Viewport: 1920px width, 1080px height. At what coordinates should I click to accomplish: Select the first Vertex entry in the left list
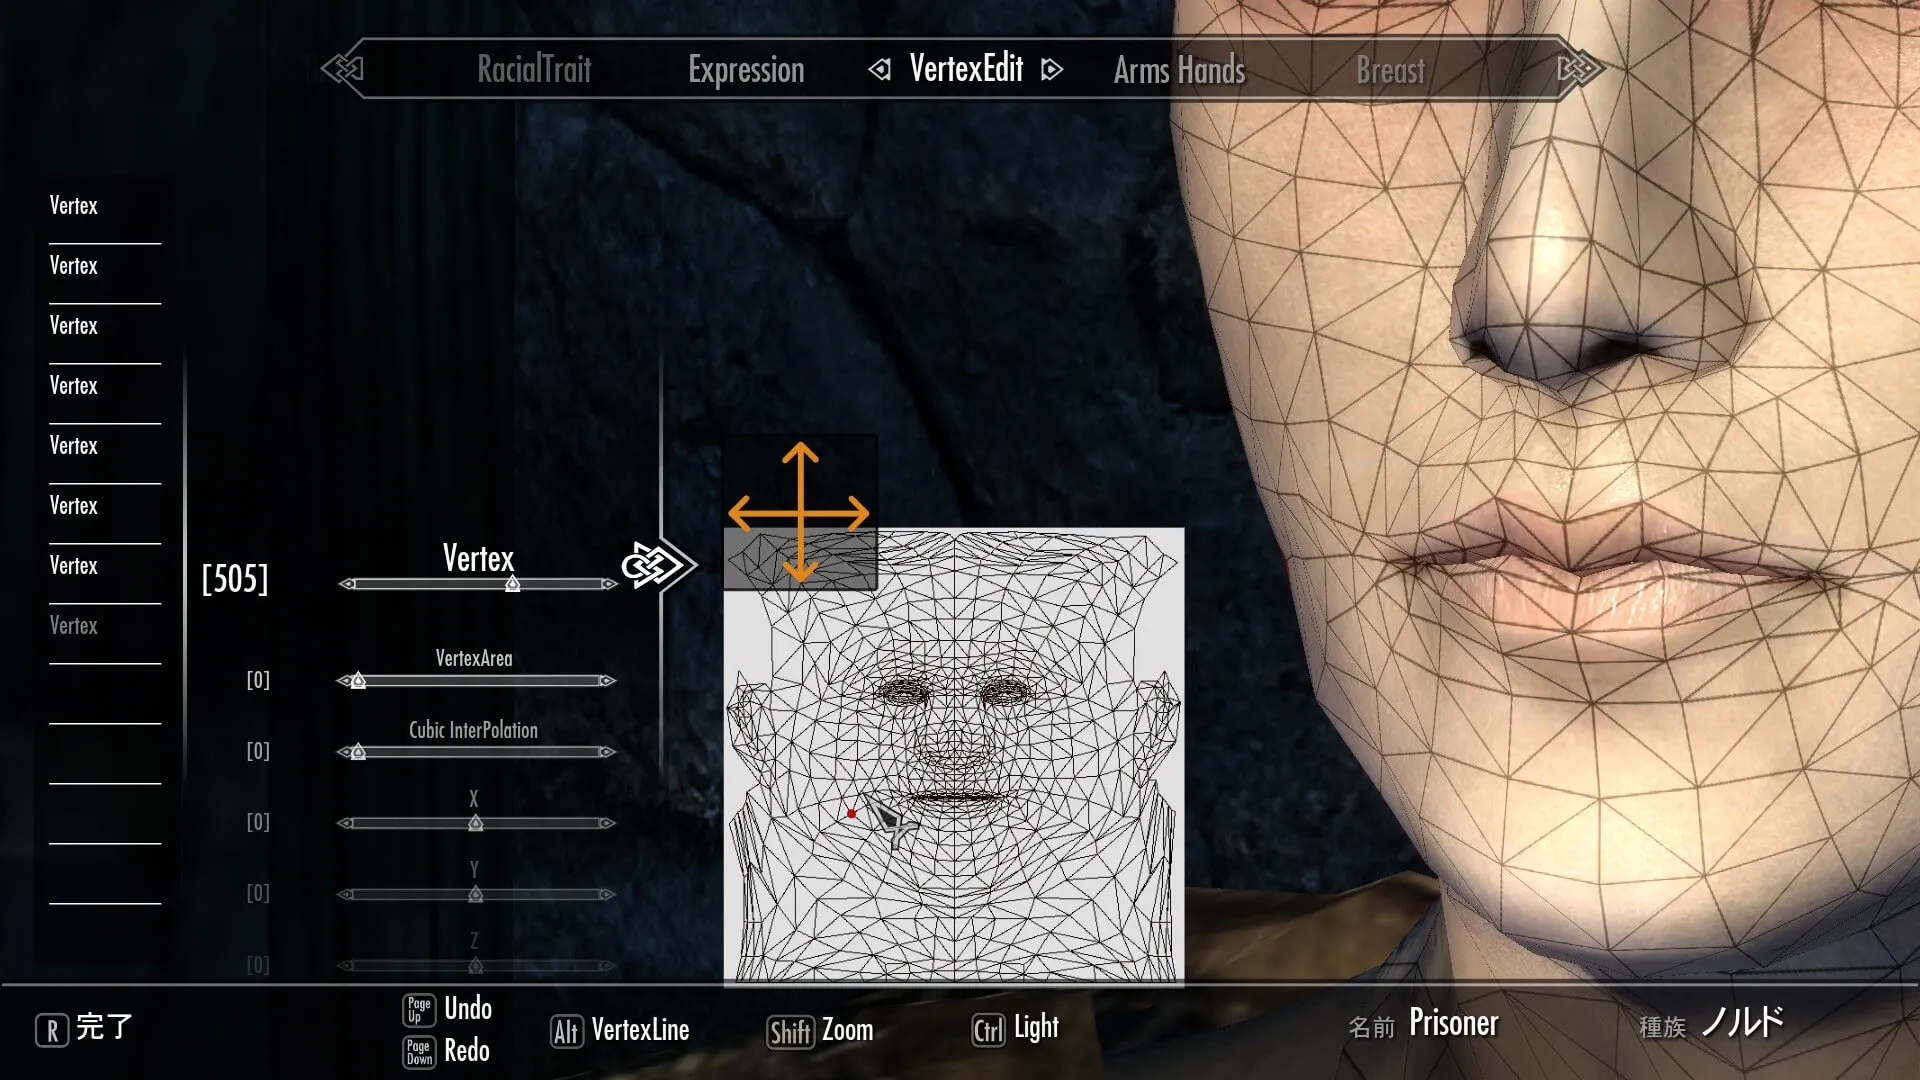point(74,206)
